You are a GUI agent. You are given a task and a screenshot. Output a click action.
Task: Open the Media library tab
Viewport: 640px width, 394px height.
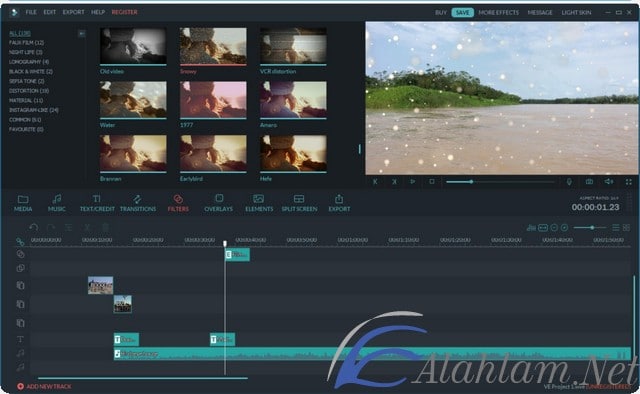(23, 203)
